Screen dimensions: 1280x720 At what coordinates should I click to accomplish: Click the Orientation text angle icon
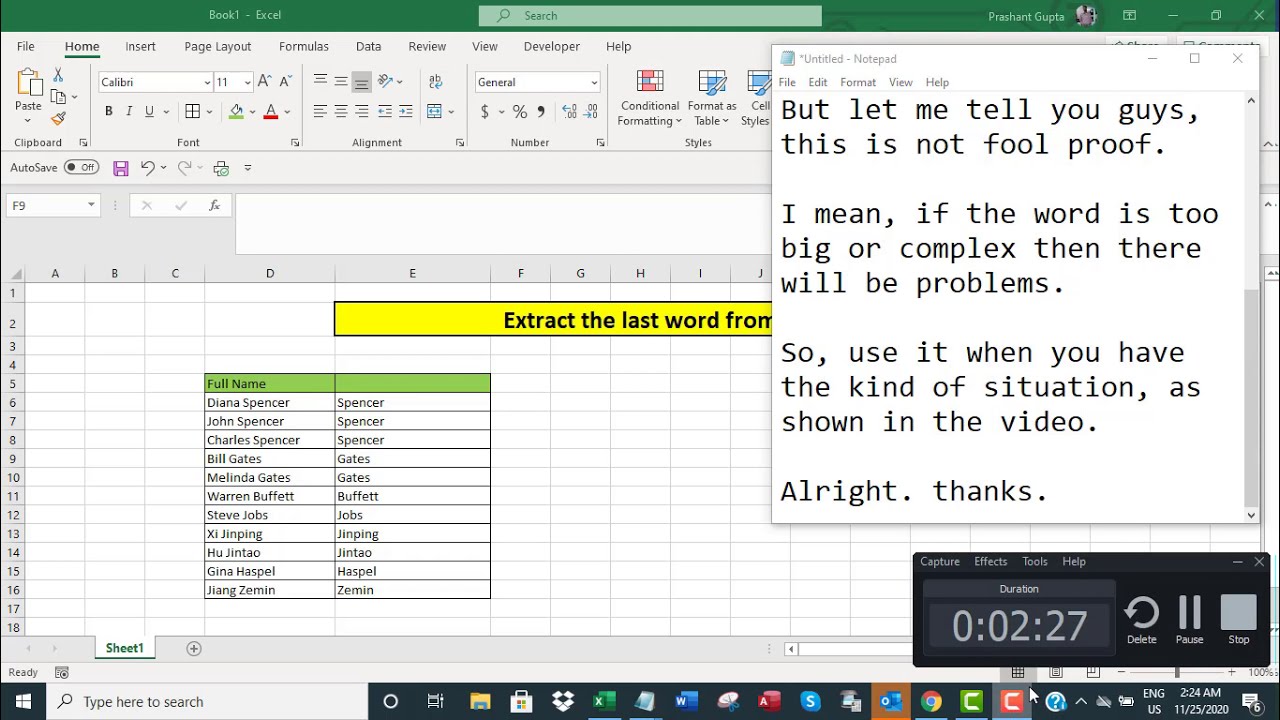pos(386,82)
